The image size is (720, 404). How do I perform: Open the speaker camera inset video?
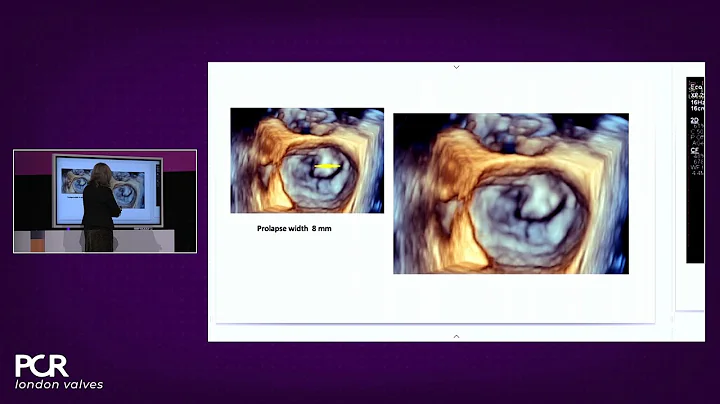pyautogui.click(x=105, y=201)
